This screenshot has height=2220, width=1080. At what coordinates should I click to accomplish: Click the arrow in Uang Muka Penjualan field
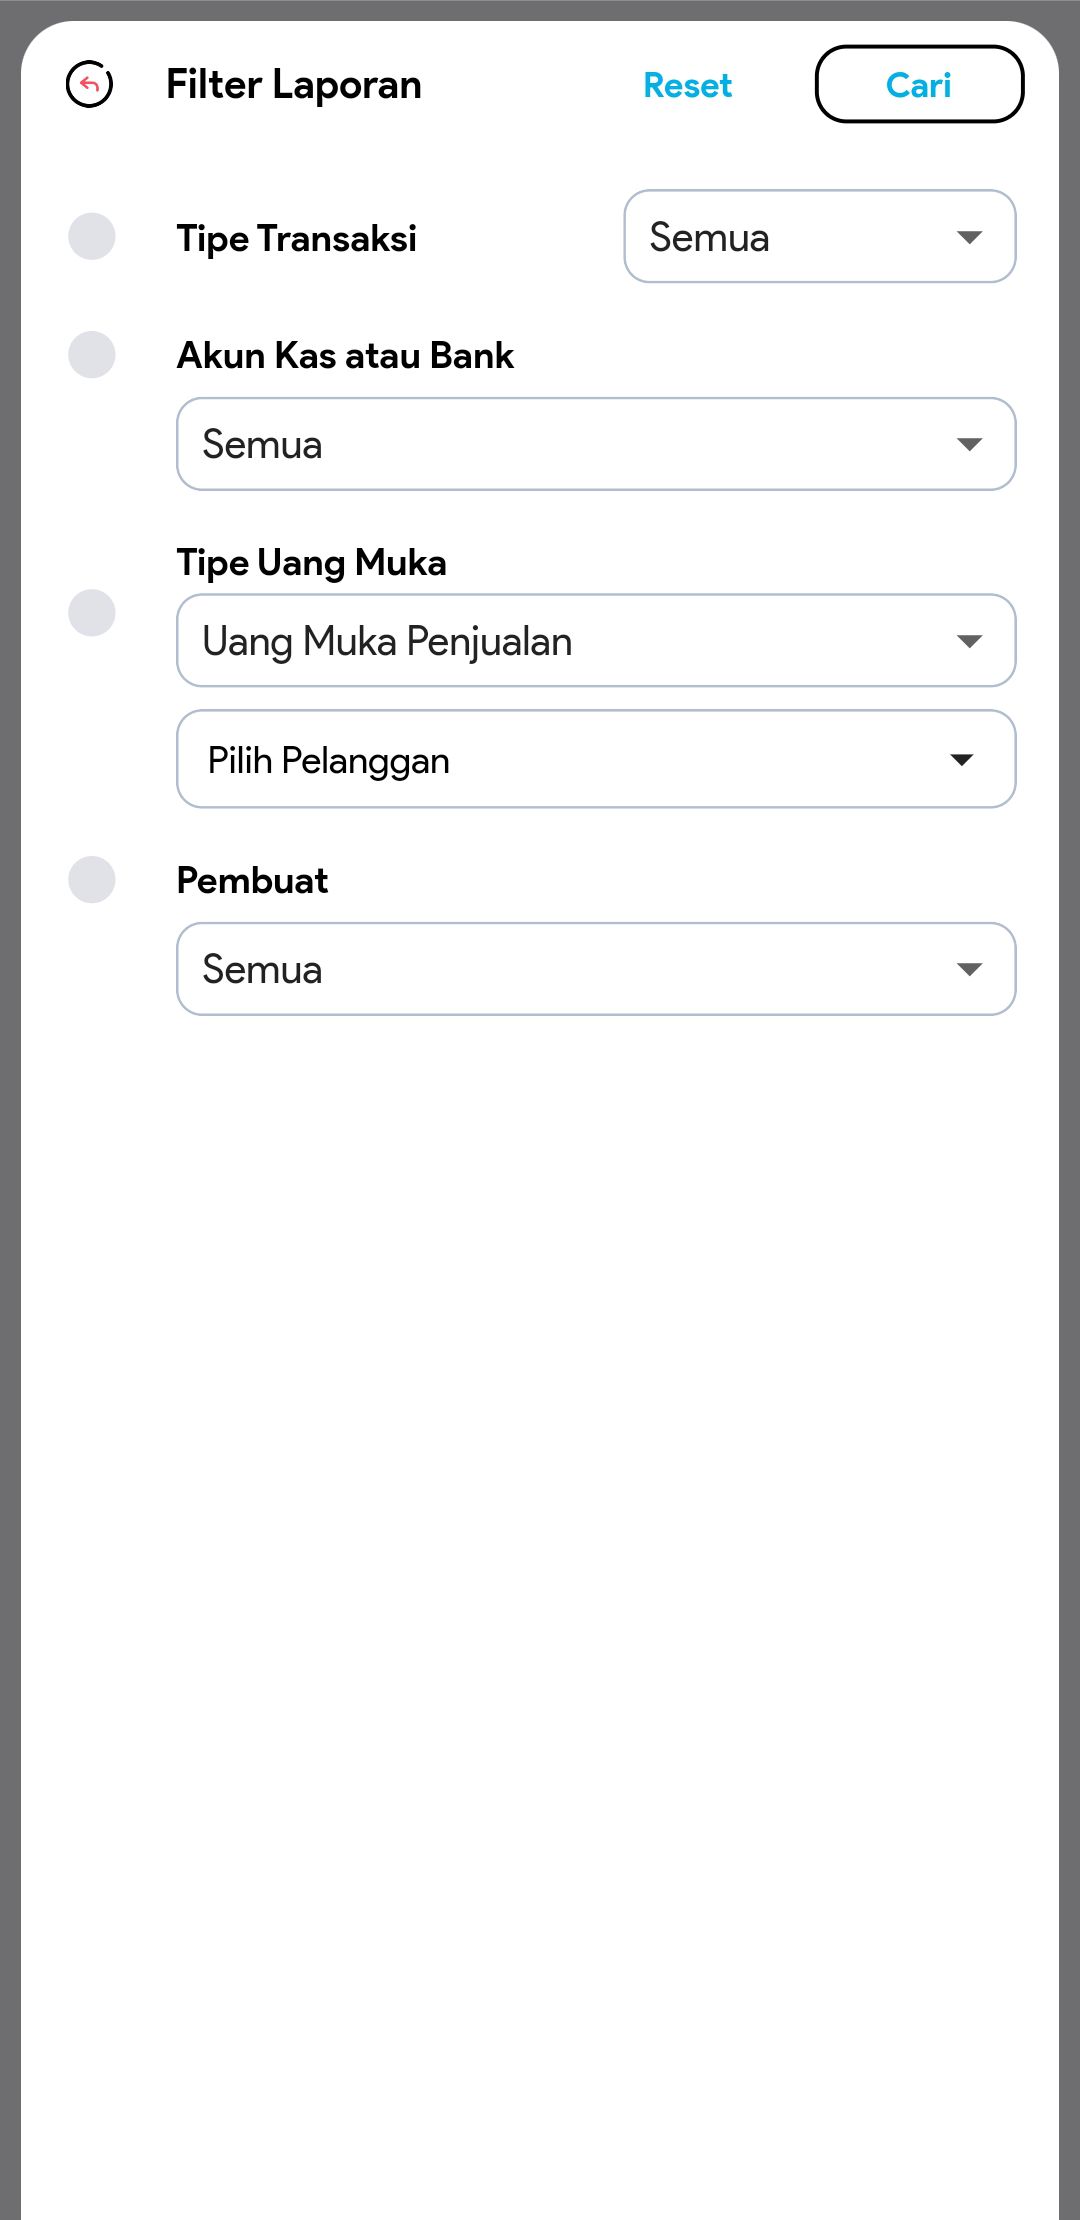969,641
